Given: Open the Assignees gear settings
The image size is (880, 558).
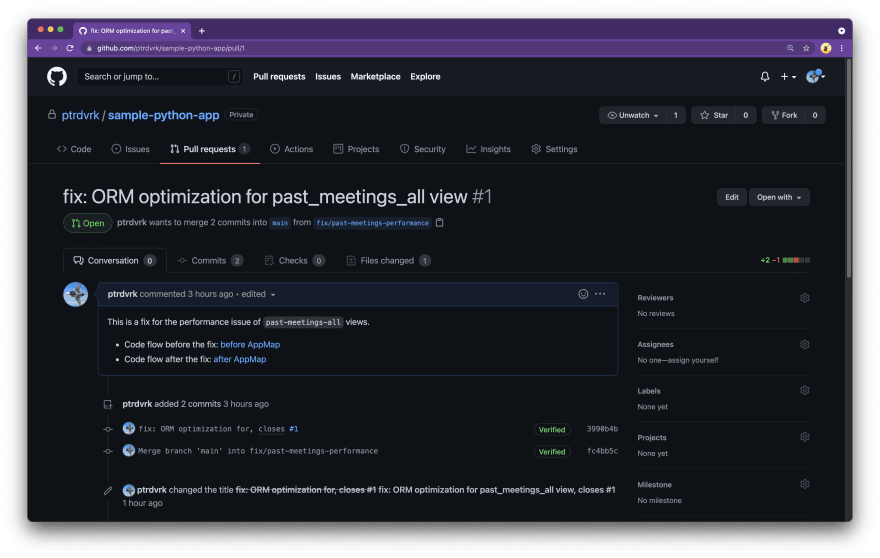Looking at the screenshot, I should pos(804,345).
